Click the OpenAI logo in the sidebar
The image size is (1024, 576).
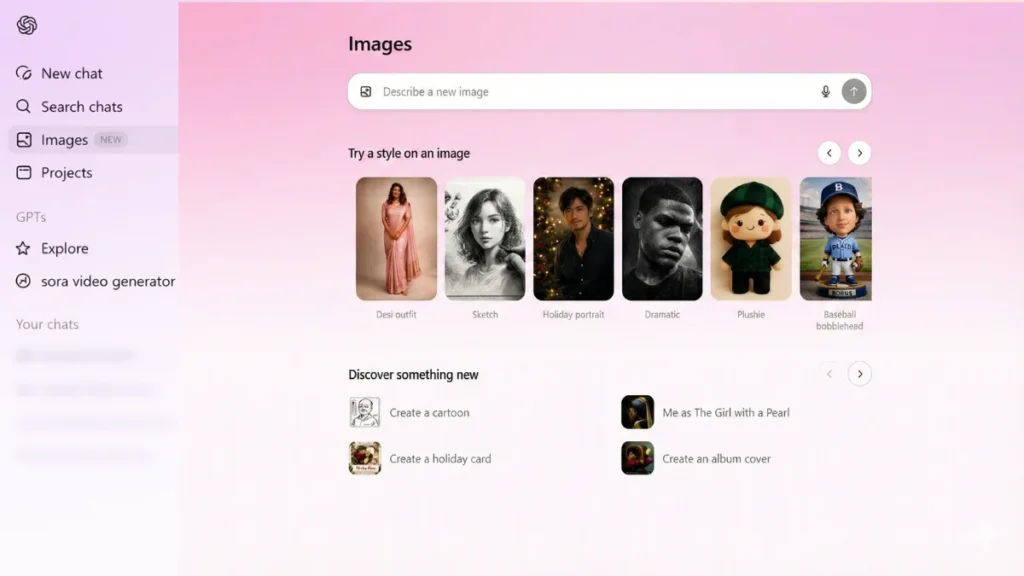pos(27,28)
